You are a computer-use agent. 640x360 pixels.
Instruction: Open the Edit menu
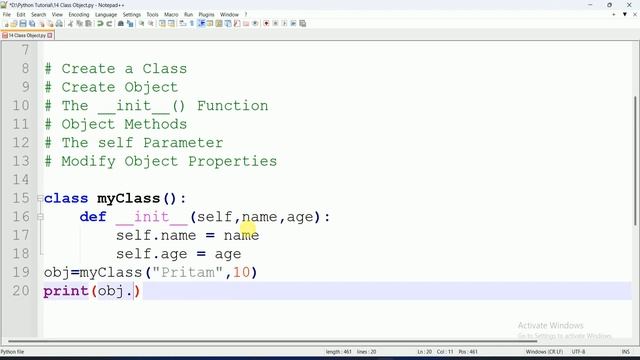coord(21,14)
